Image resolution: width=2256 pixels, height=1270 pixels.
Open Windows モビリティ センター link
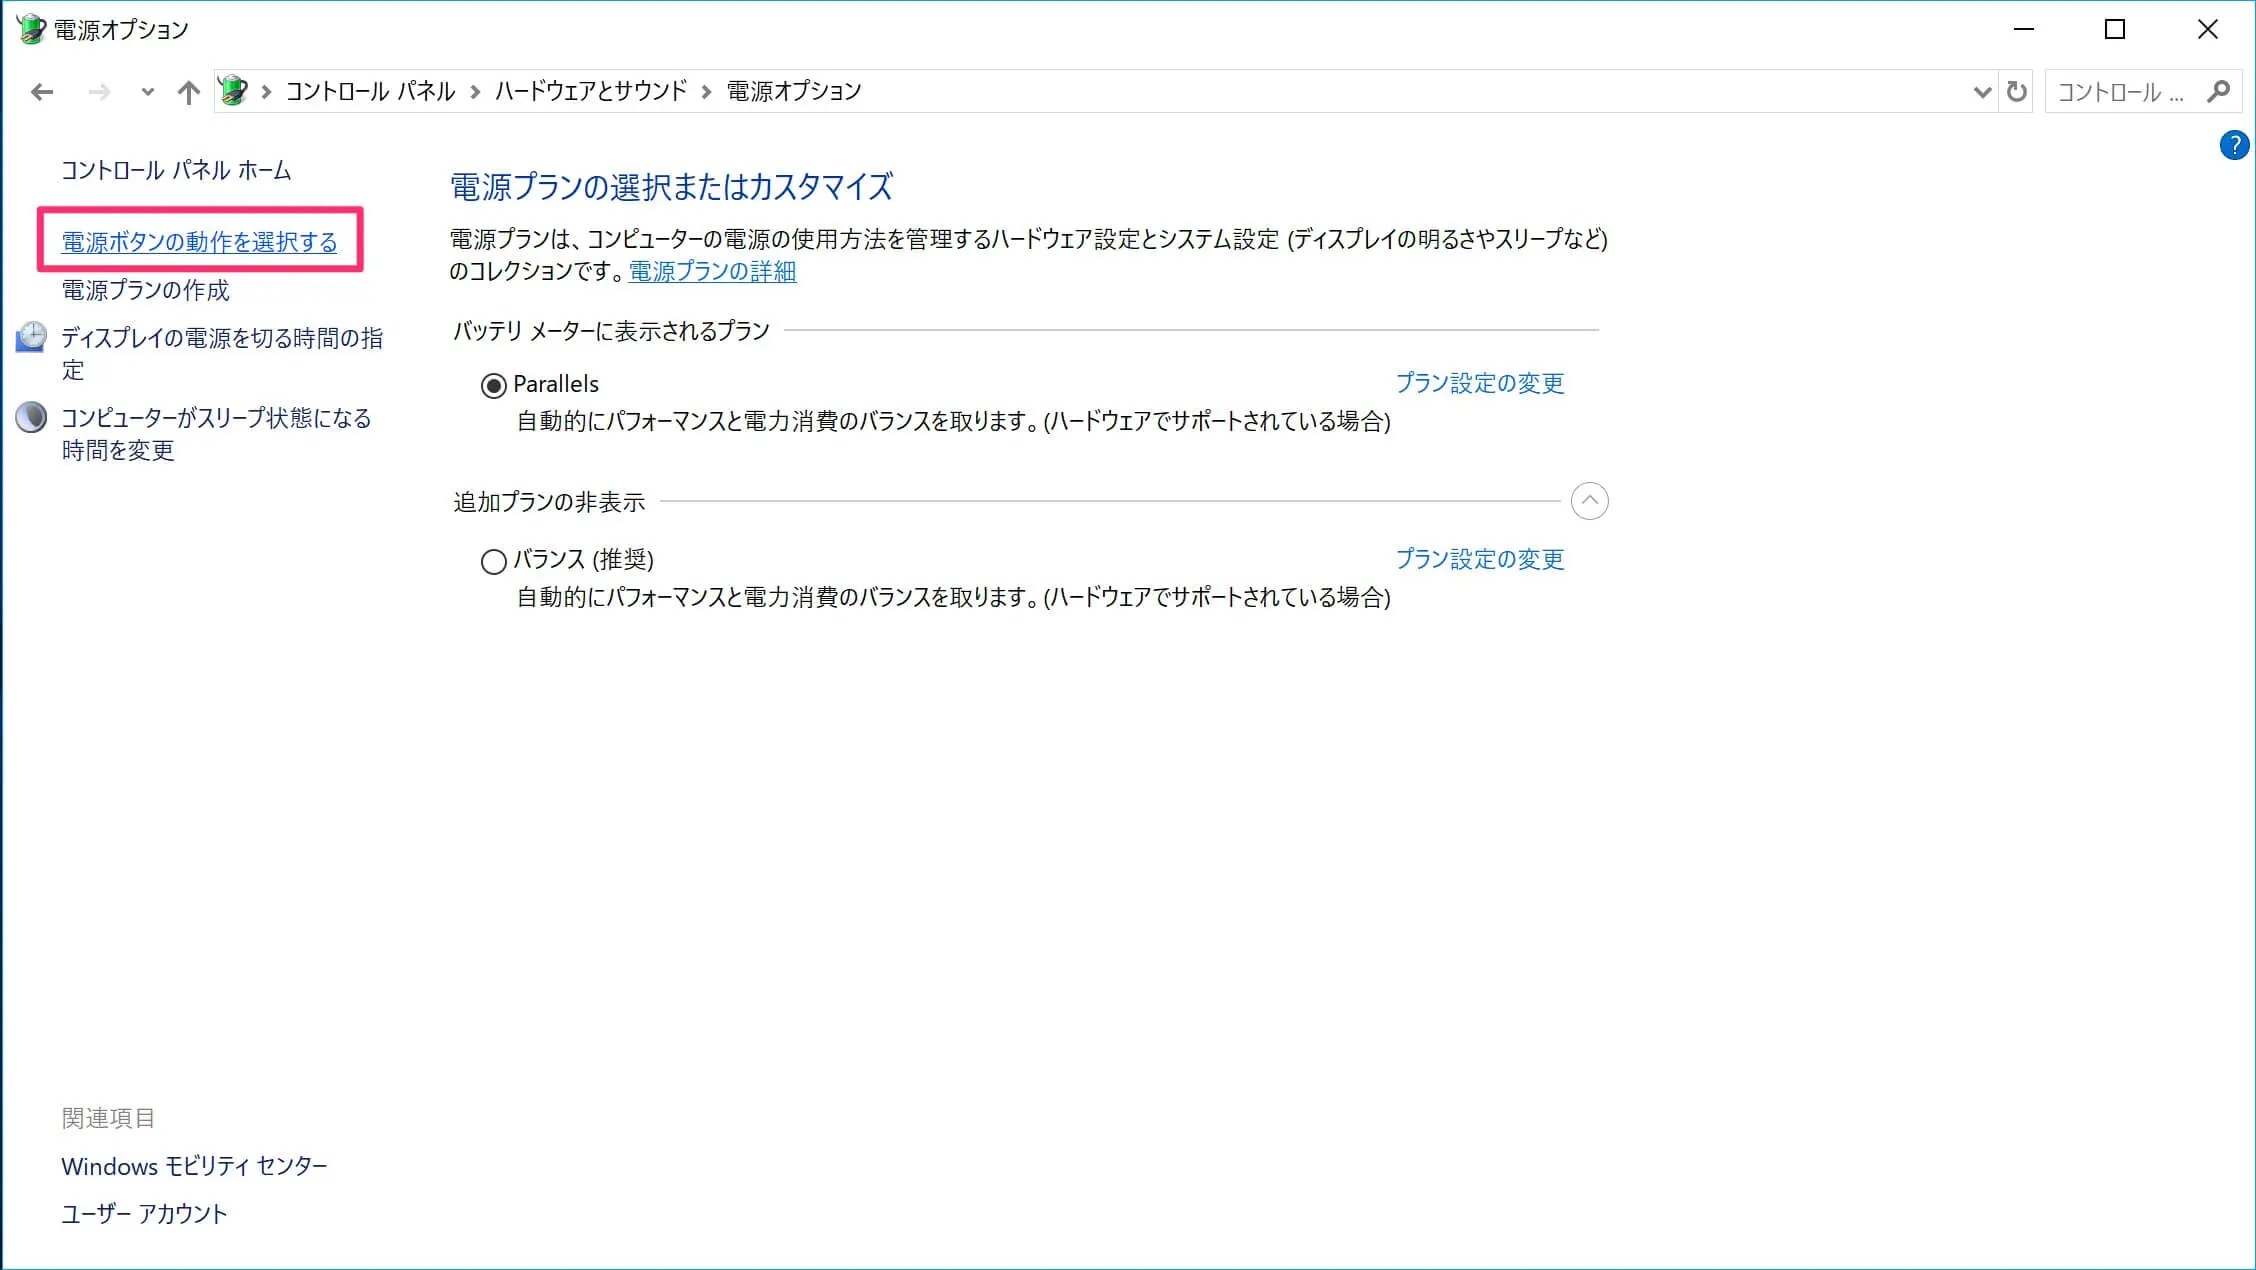click(x=194, y=1166)
